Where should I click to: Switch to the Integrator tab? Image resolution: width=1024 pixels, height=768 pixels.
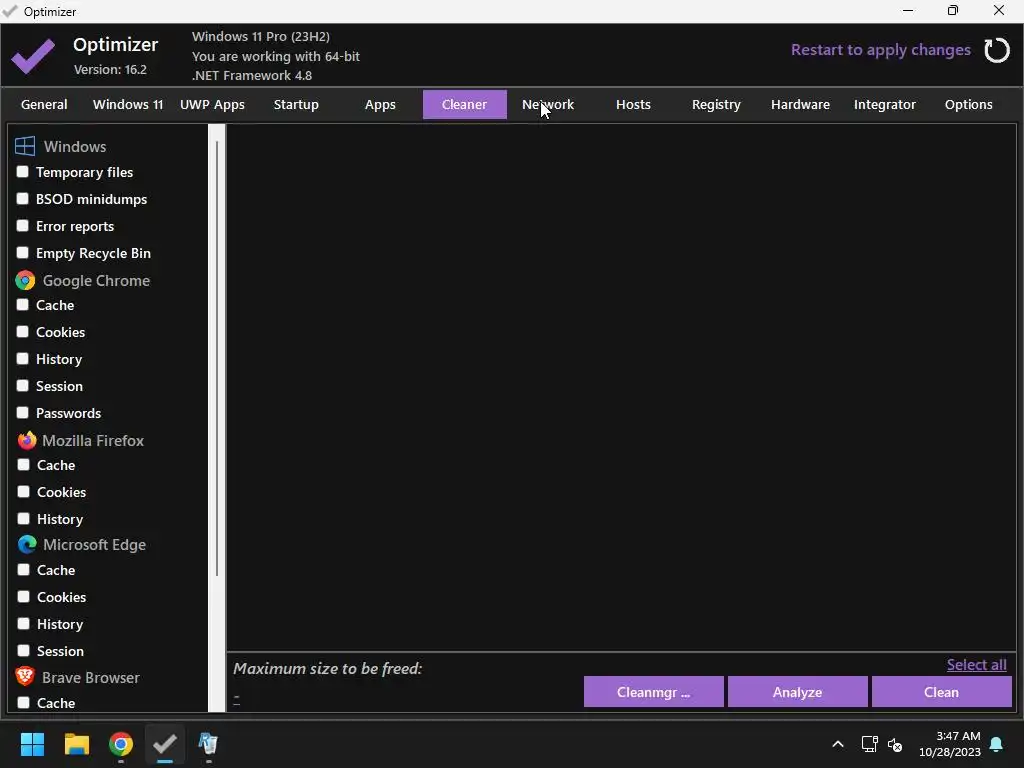point(885,104)
